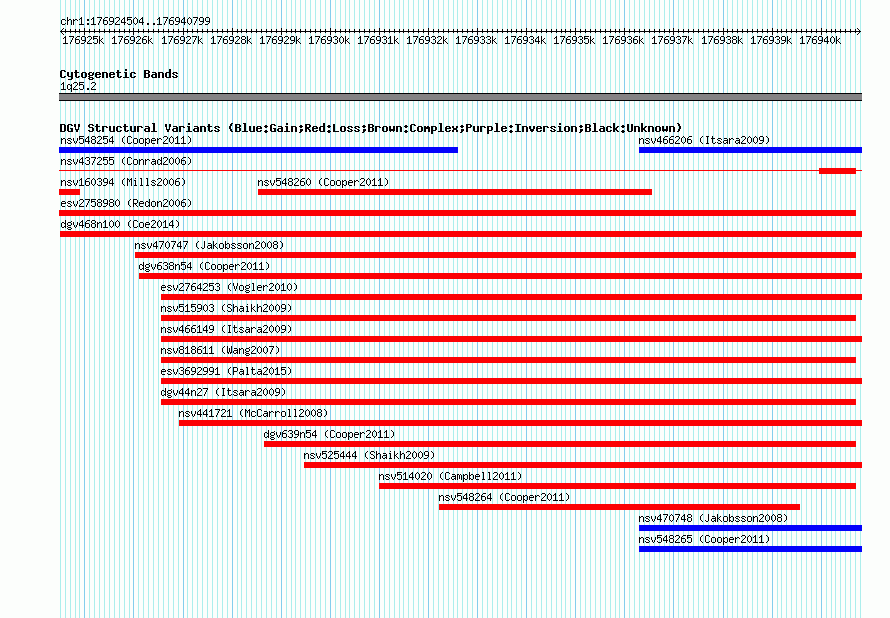This screenshot has height=618, width=890.
Task: Open nsv466149 (Itsara2009) variant label
Action: tap(226, 329)
